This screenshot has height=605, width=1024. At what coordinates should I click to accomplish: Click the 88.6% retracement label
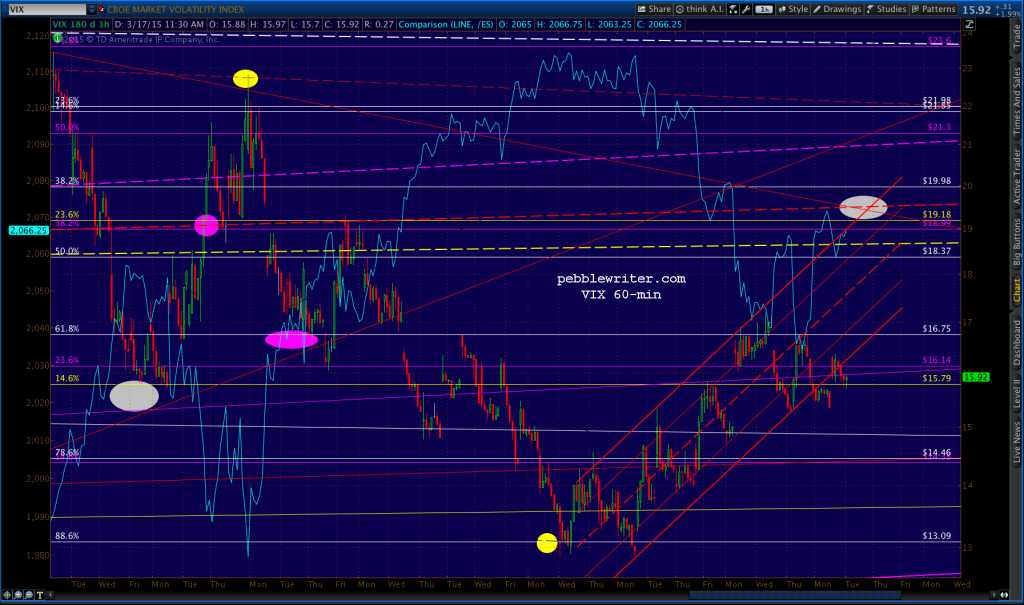coord(67,536)
